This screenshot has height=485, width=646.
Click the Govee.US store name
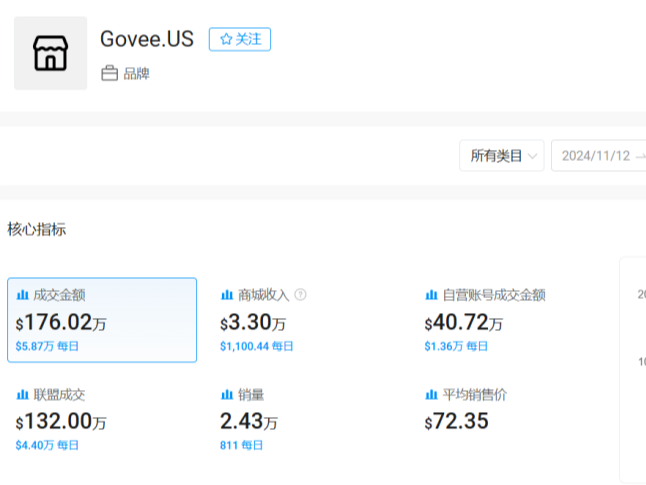[147, 39]
